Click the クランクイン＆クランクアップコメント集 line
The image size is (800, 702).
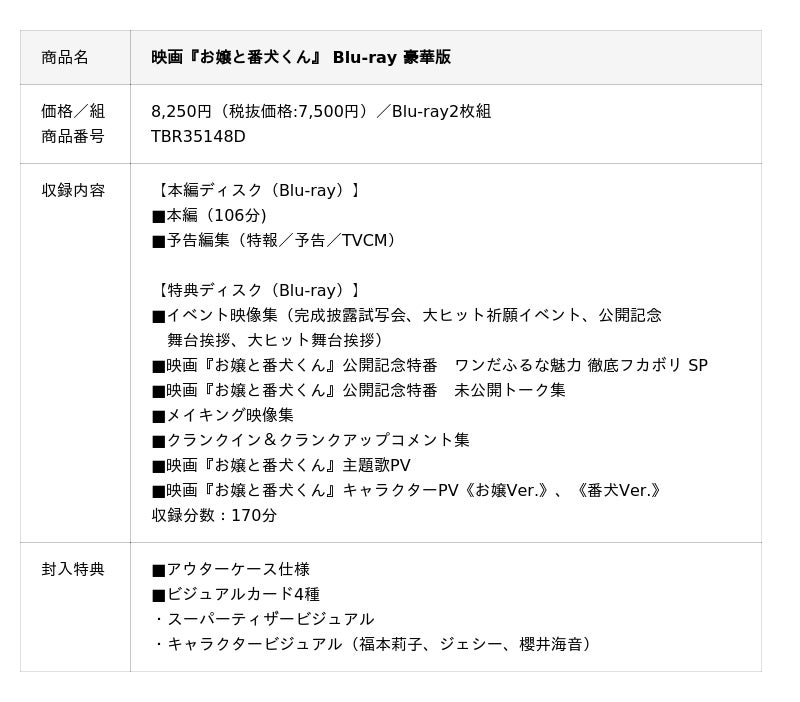click(x=310, y=440)
